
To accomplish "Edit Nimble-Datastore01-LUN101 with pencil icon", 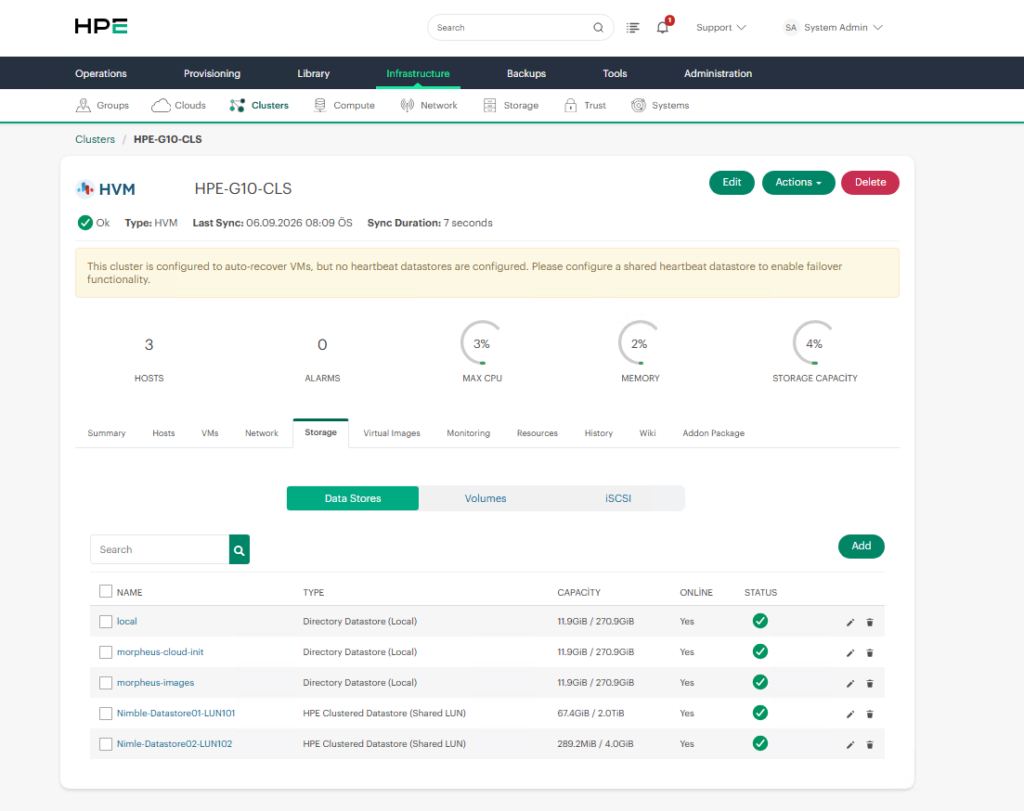I will tap(850, 714).
